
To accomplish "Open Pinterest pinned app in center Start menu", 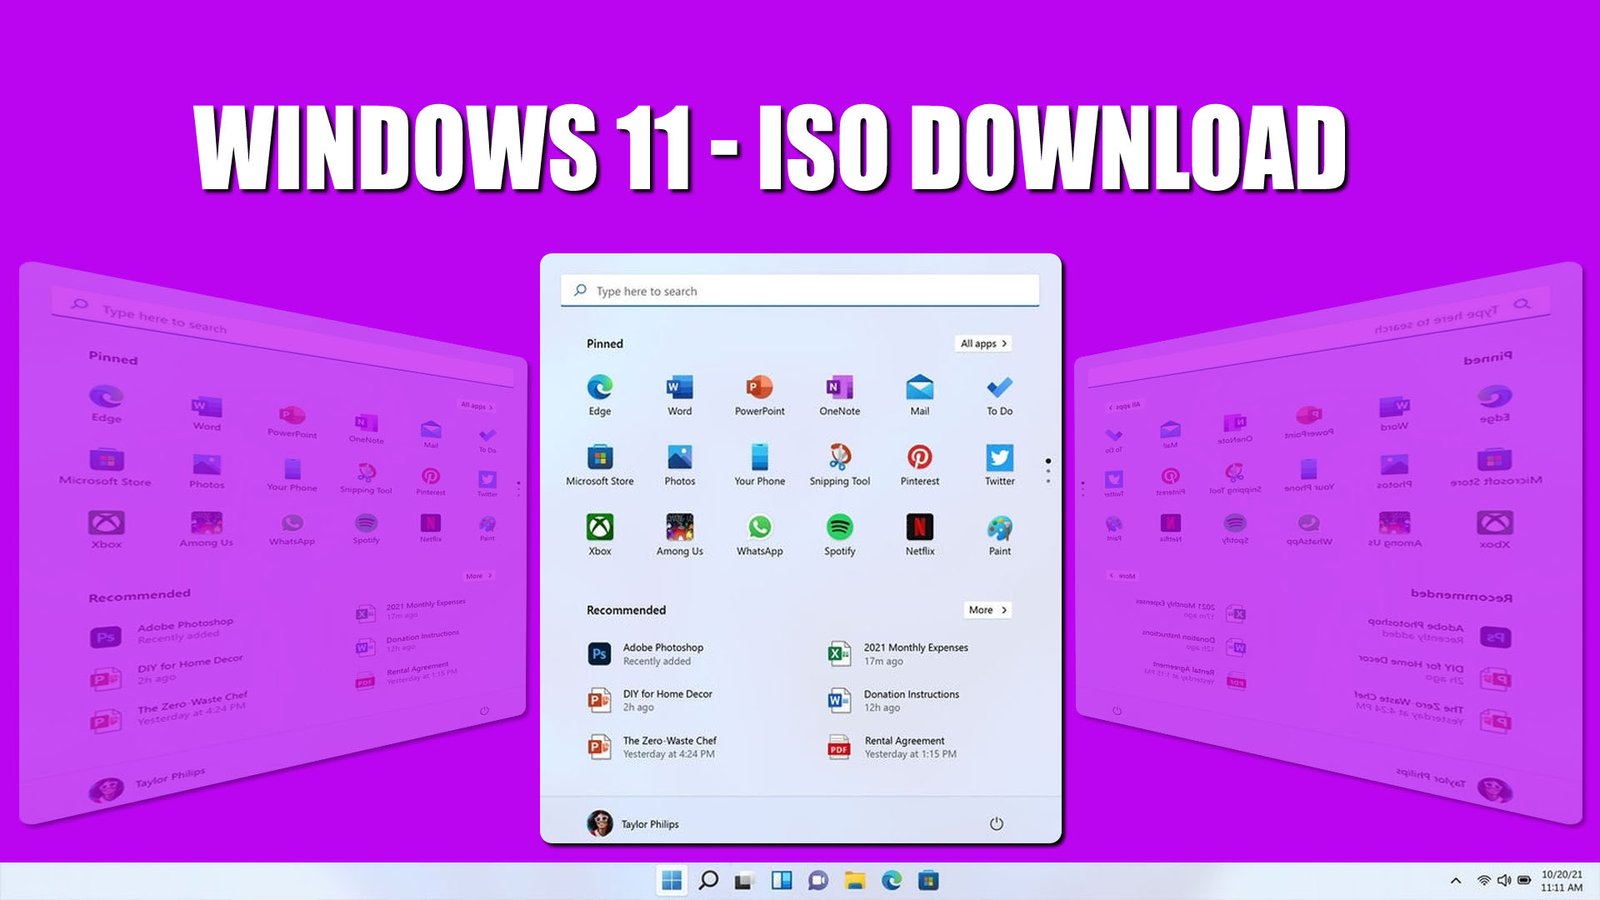I will click(920, 464).
